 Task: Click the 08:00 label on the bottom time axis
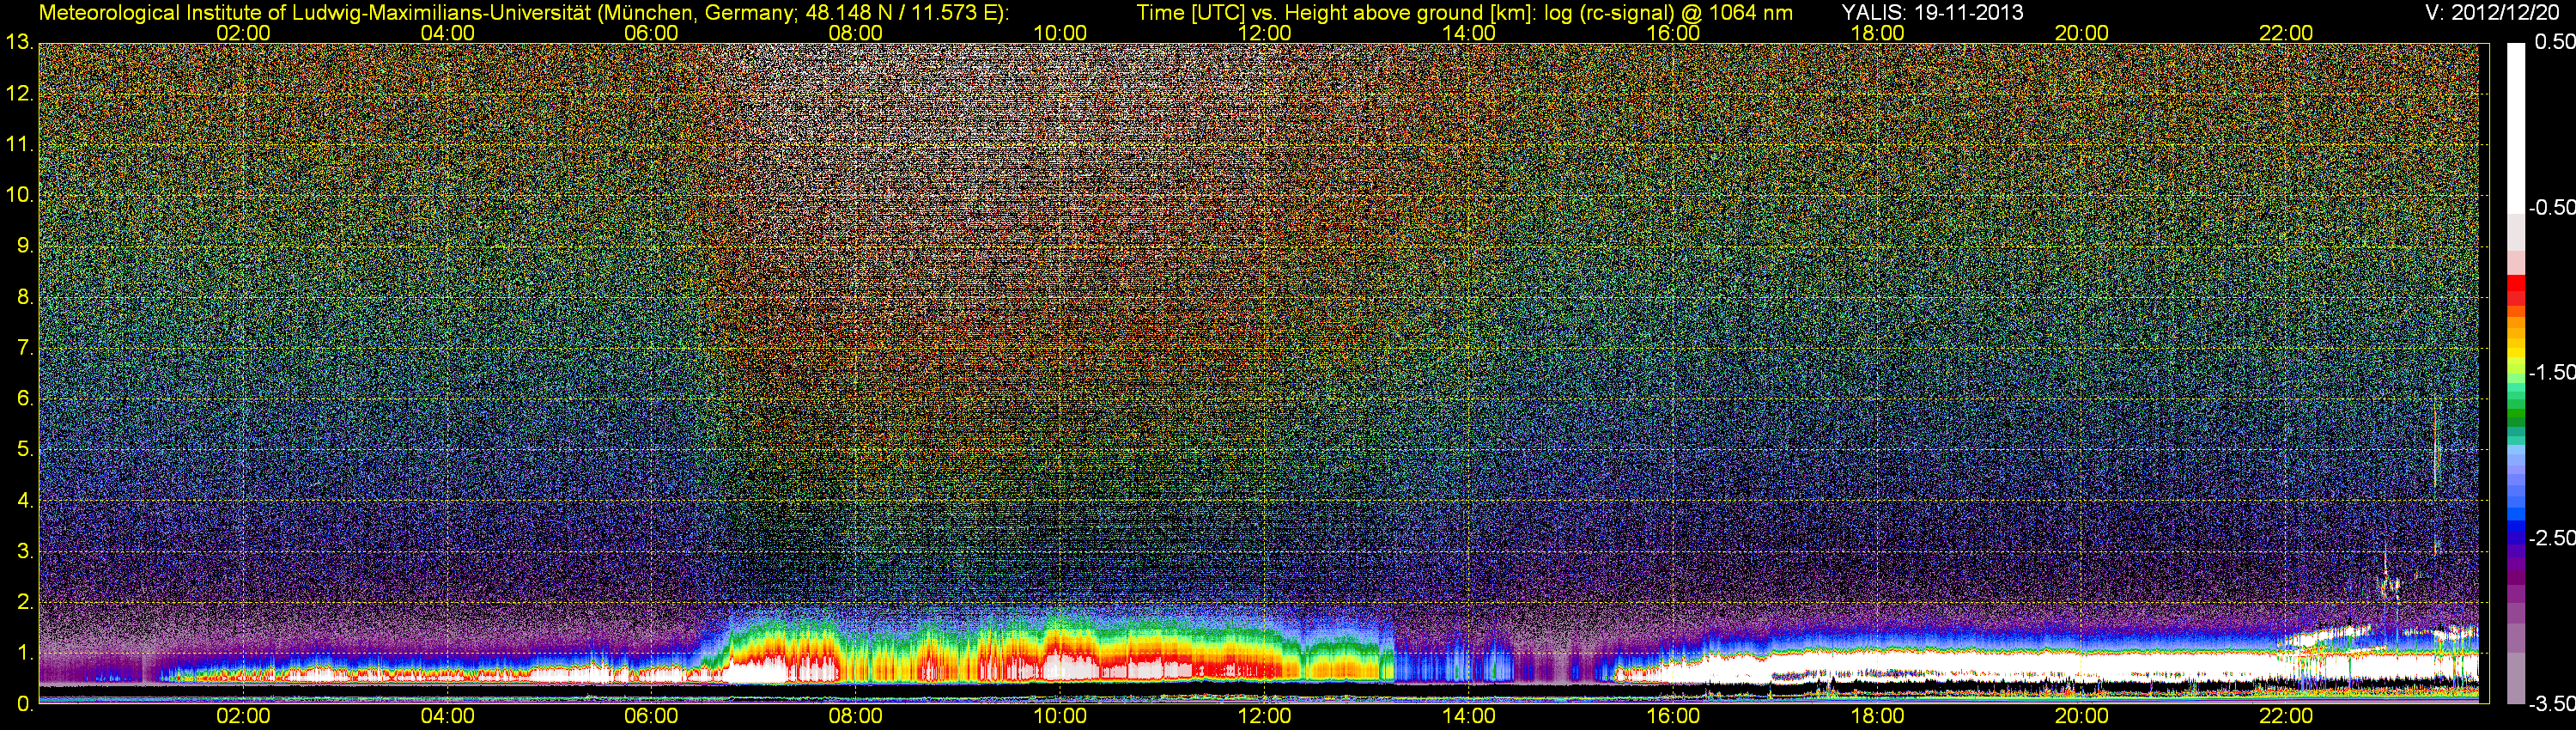856,717
